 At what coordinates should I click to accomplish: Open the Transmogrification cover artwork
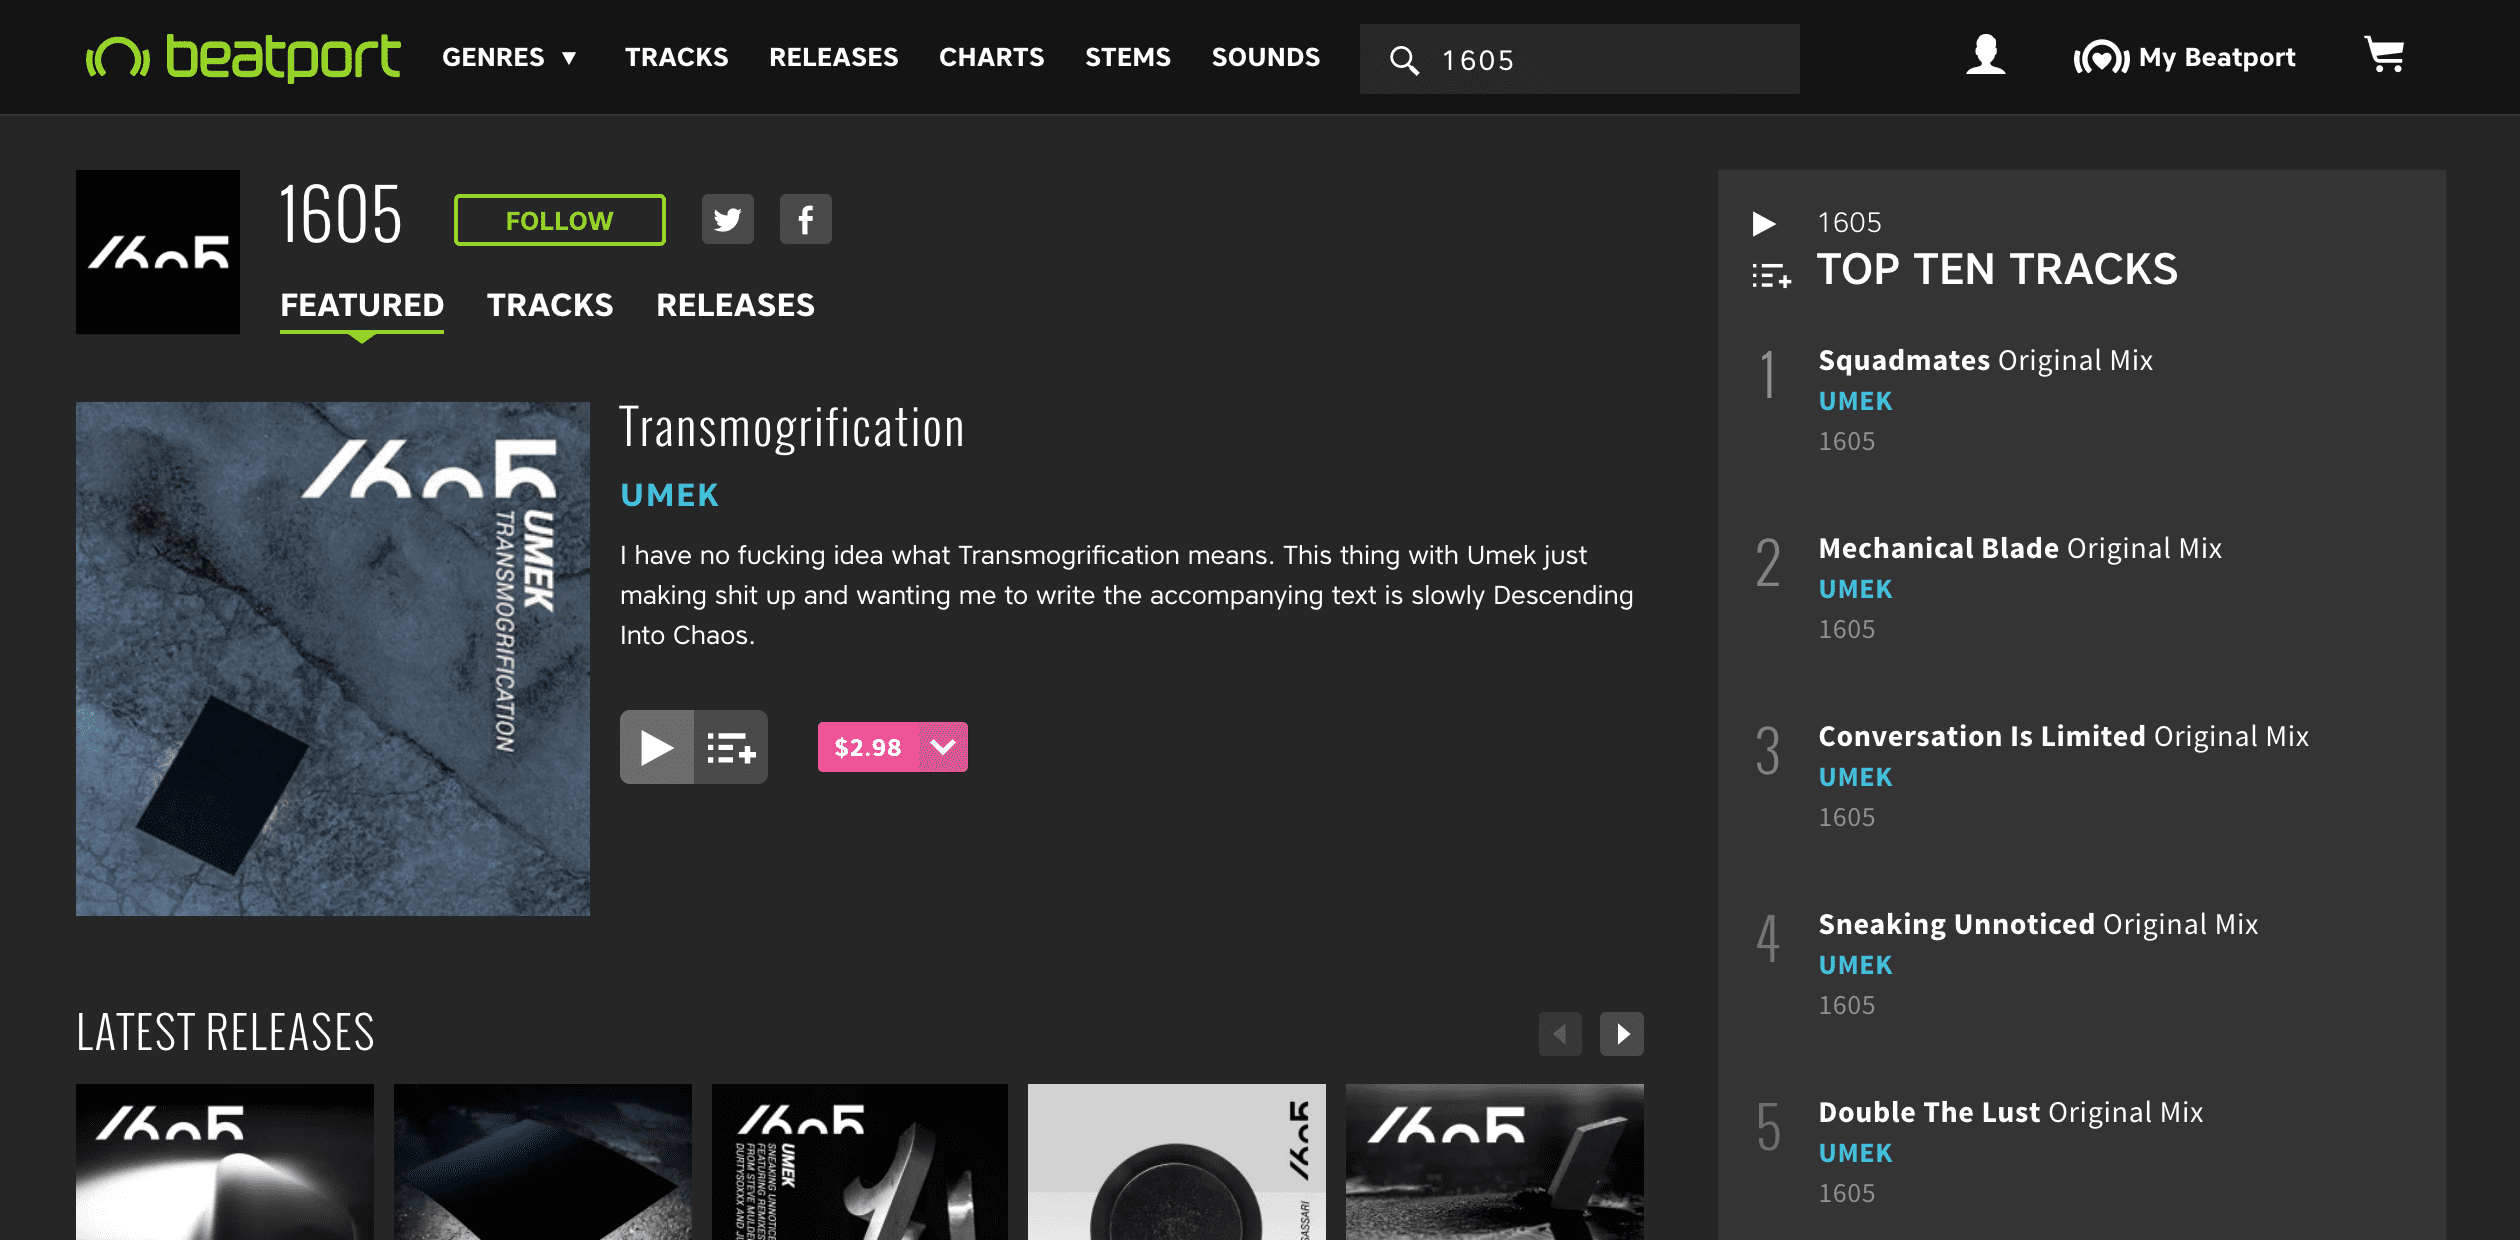pos(333,659)
